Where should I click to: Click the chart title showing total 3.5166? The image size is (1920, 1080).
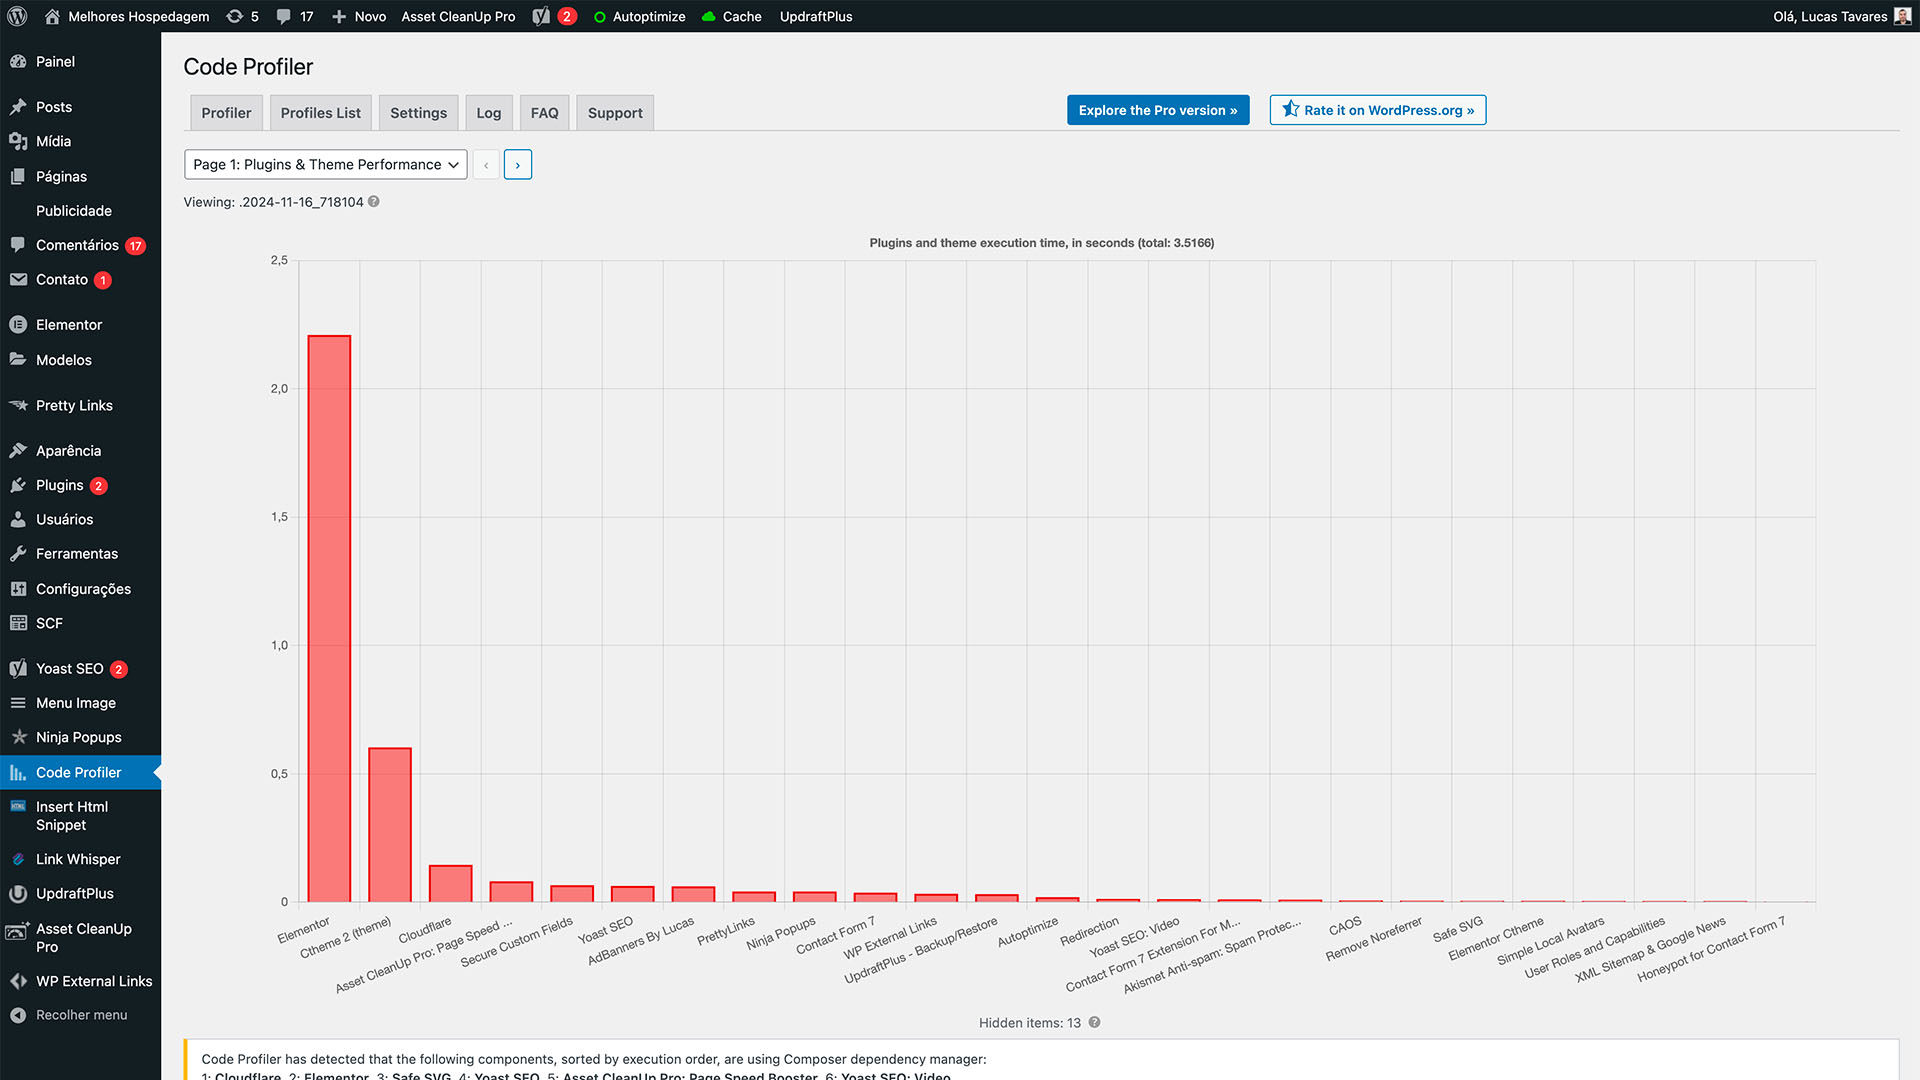coord(1042,243)
